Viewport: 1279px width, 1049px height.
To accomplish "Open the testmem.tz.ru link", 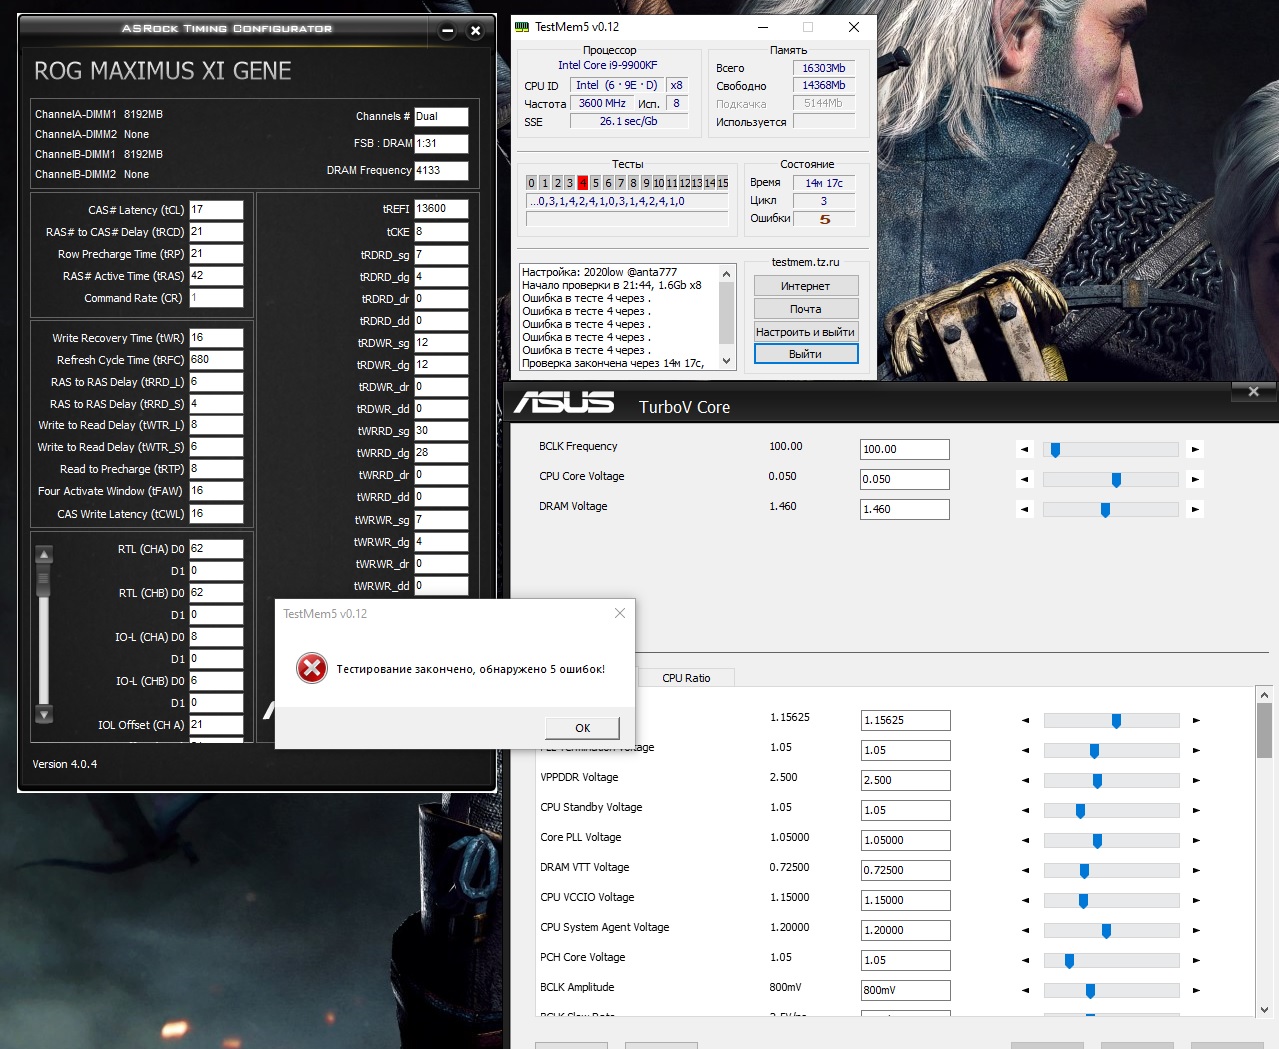I will point(806,262).
